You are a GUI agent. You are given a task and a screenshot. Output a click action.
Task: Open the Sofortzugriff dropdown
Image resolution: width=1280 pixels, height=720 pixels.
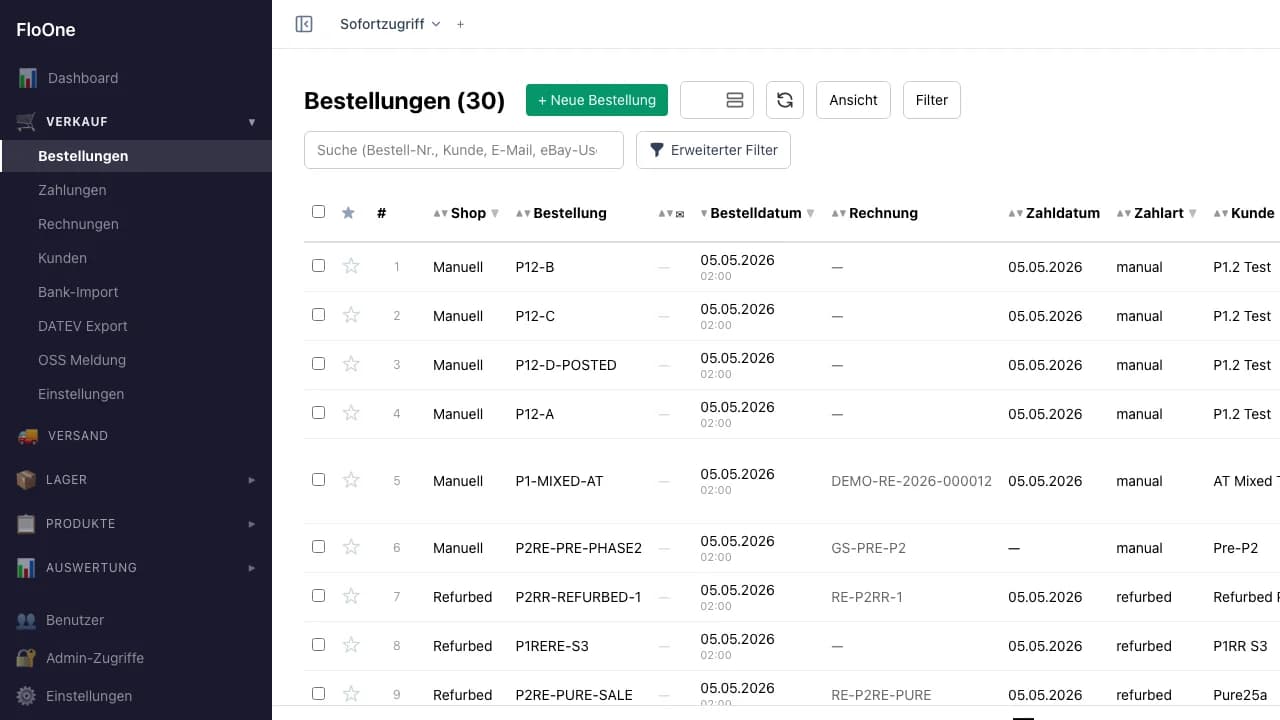point(390,24)
